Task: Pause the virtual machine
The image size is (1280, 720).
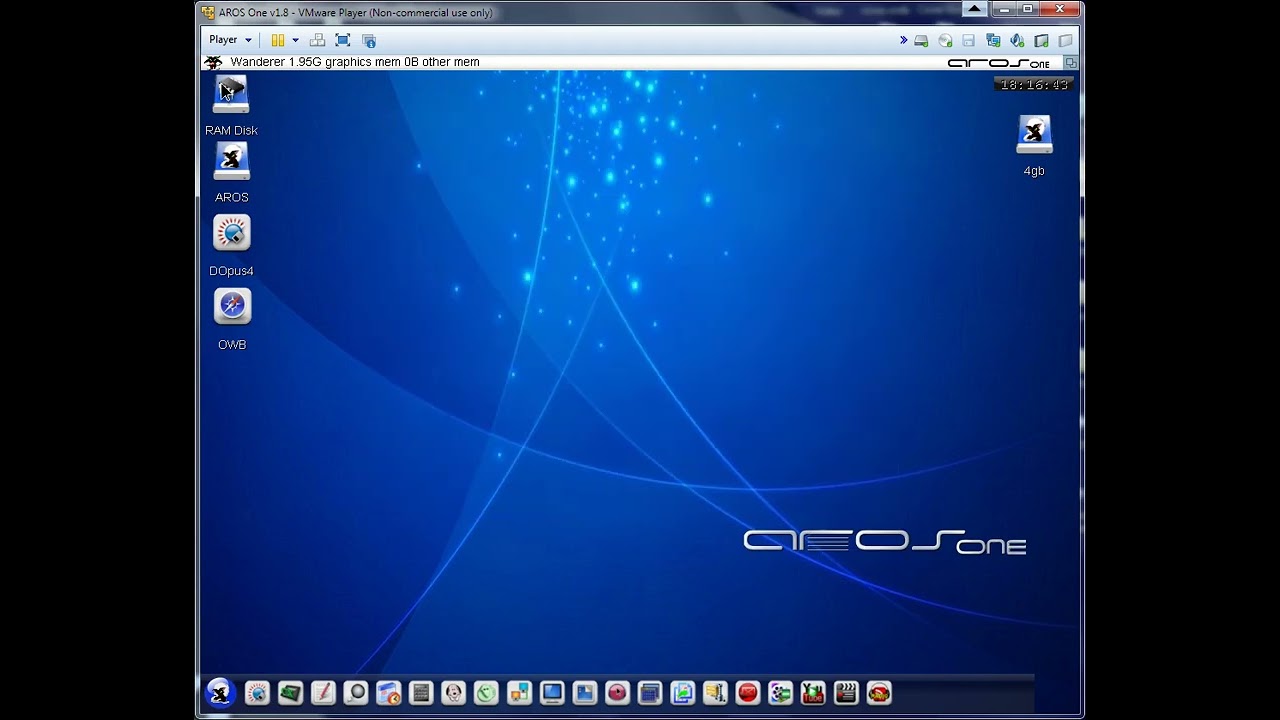Action: point(278,40)
